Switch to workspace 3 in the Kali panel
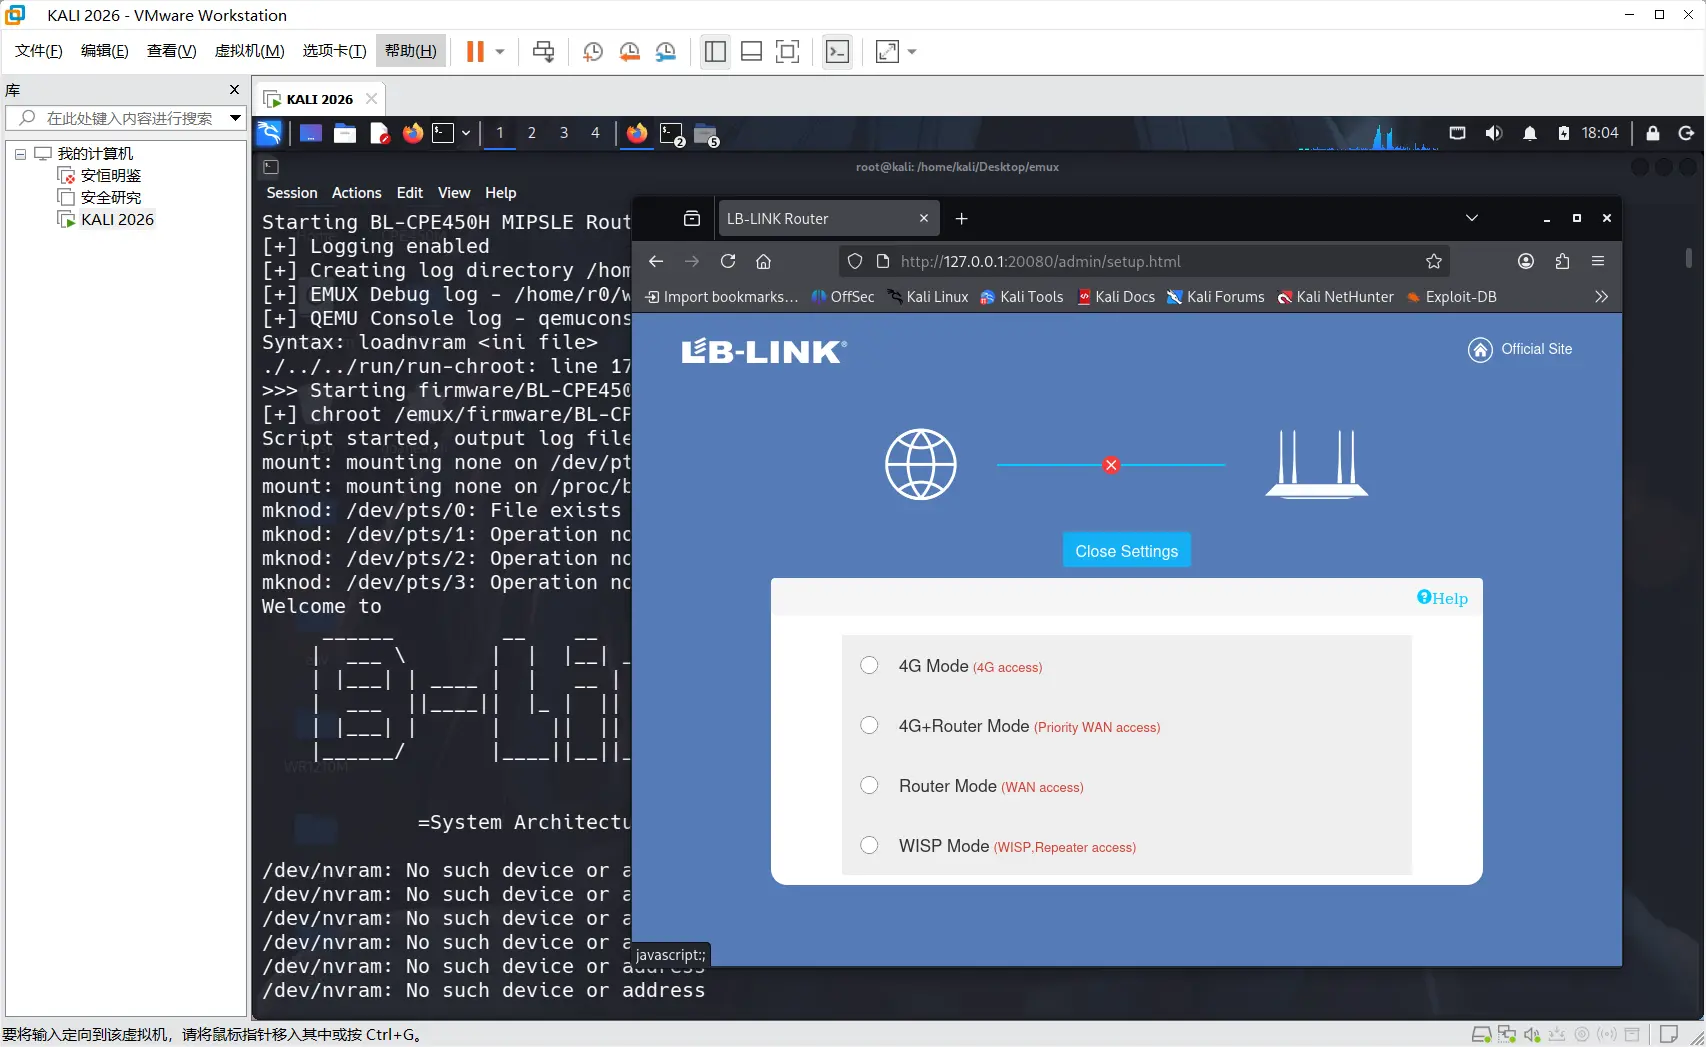The width and height of the screenshot is (1706, 1047). tap(564, 133)
